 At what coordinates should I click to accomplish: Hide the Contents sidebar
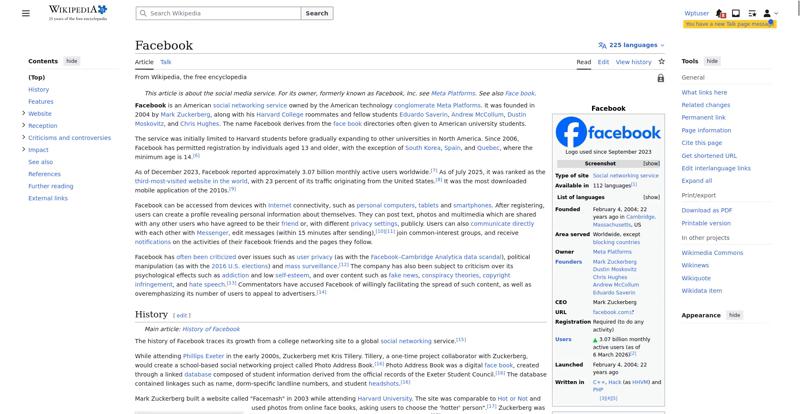(x=72, y=61)
